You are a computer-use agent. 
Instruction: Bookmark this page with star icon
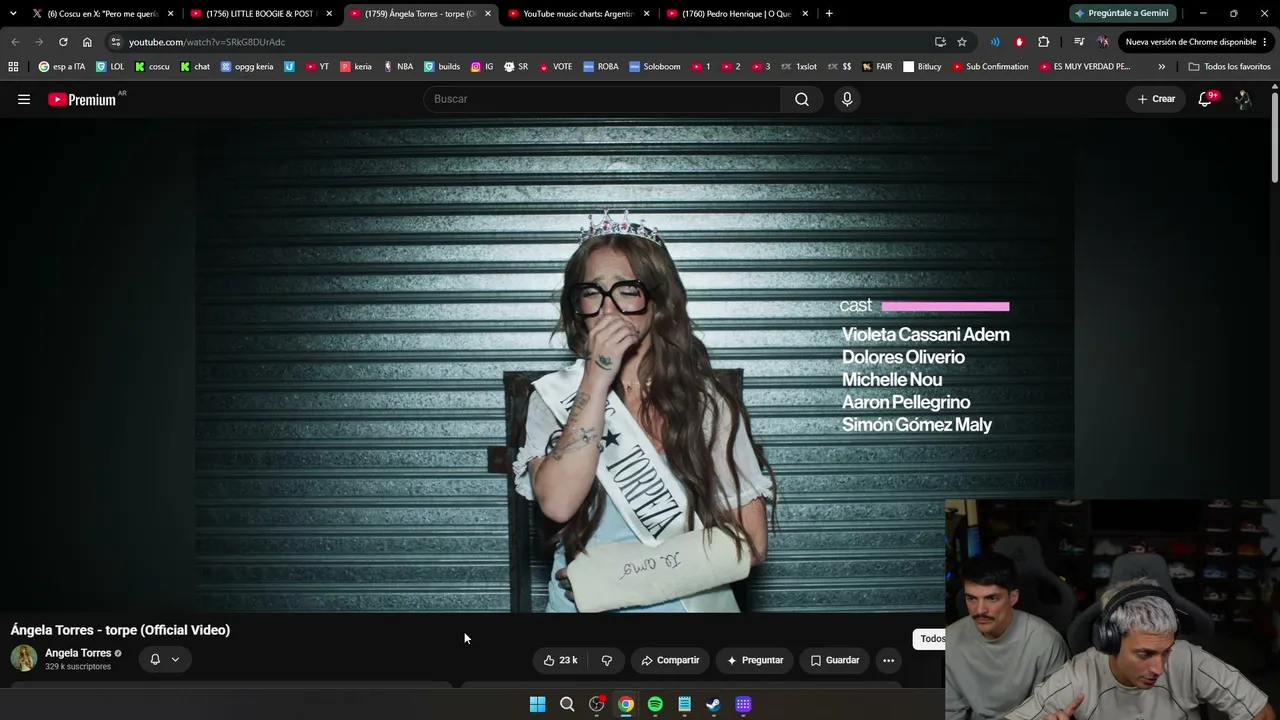[962, 42]
